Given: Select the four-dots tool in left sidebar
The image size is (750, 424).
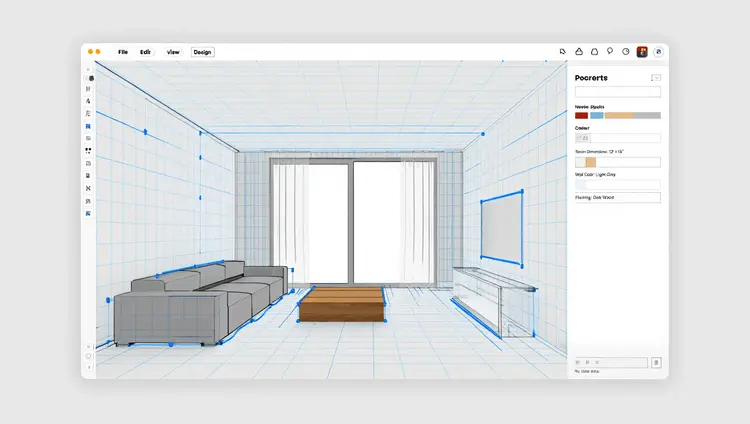Looking at the screenshot, I should 89,150.
